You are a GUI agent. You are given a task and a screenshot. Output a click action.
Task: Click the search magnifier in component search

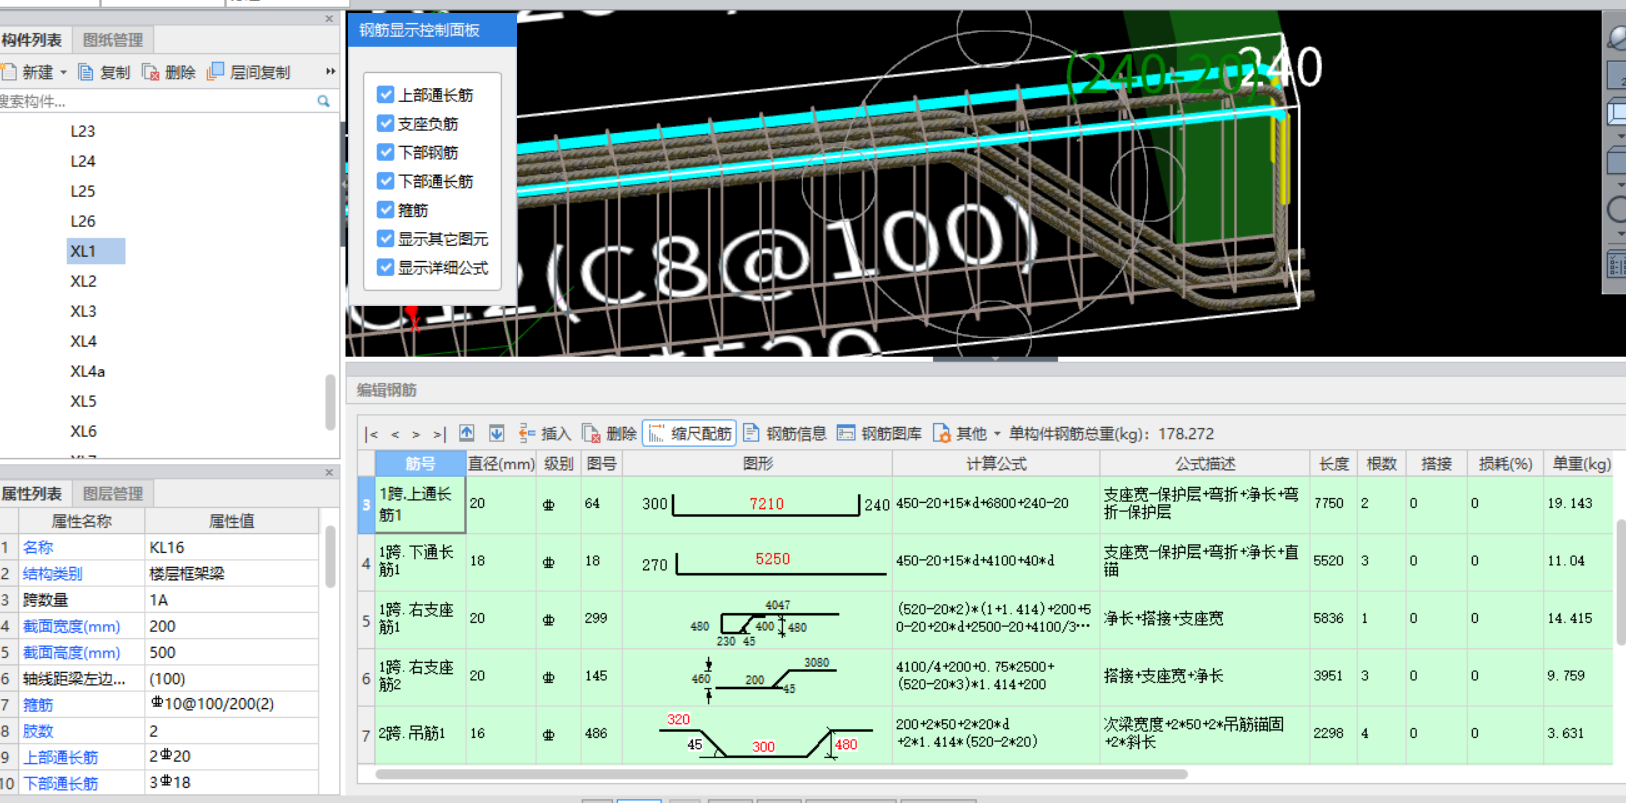coord(323,101)
